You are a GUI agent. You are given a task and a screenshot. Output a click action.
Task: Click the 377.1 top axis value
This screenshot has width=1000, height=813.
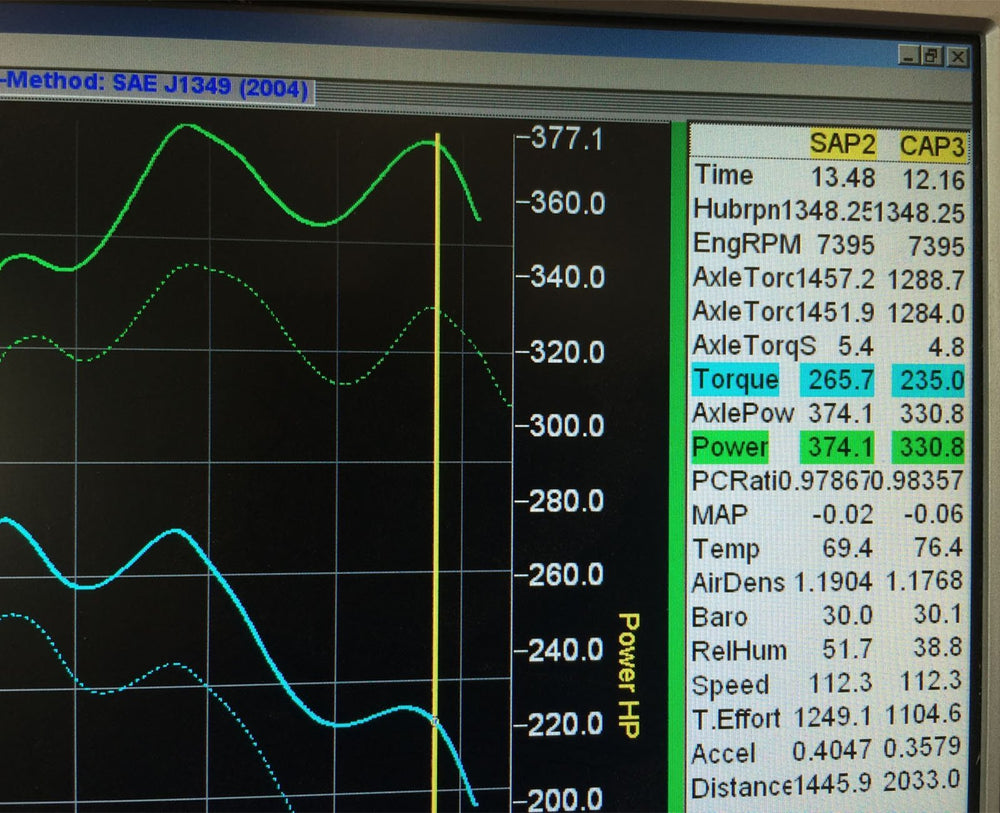click(565, 139)
